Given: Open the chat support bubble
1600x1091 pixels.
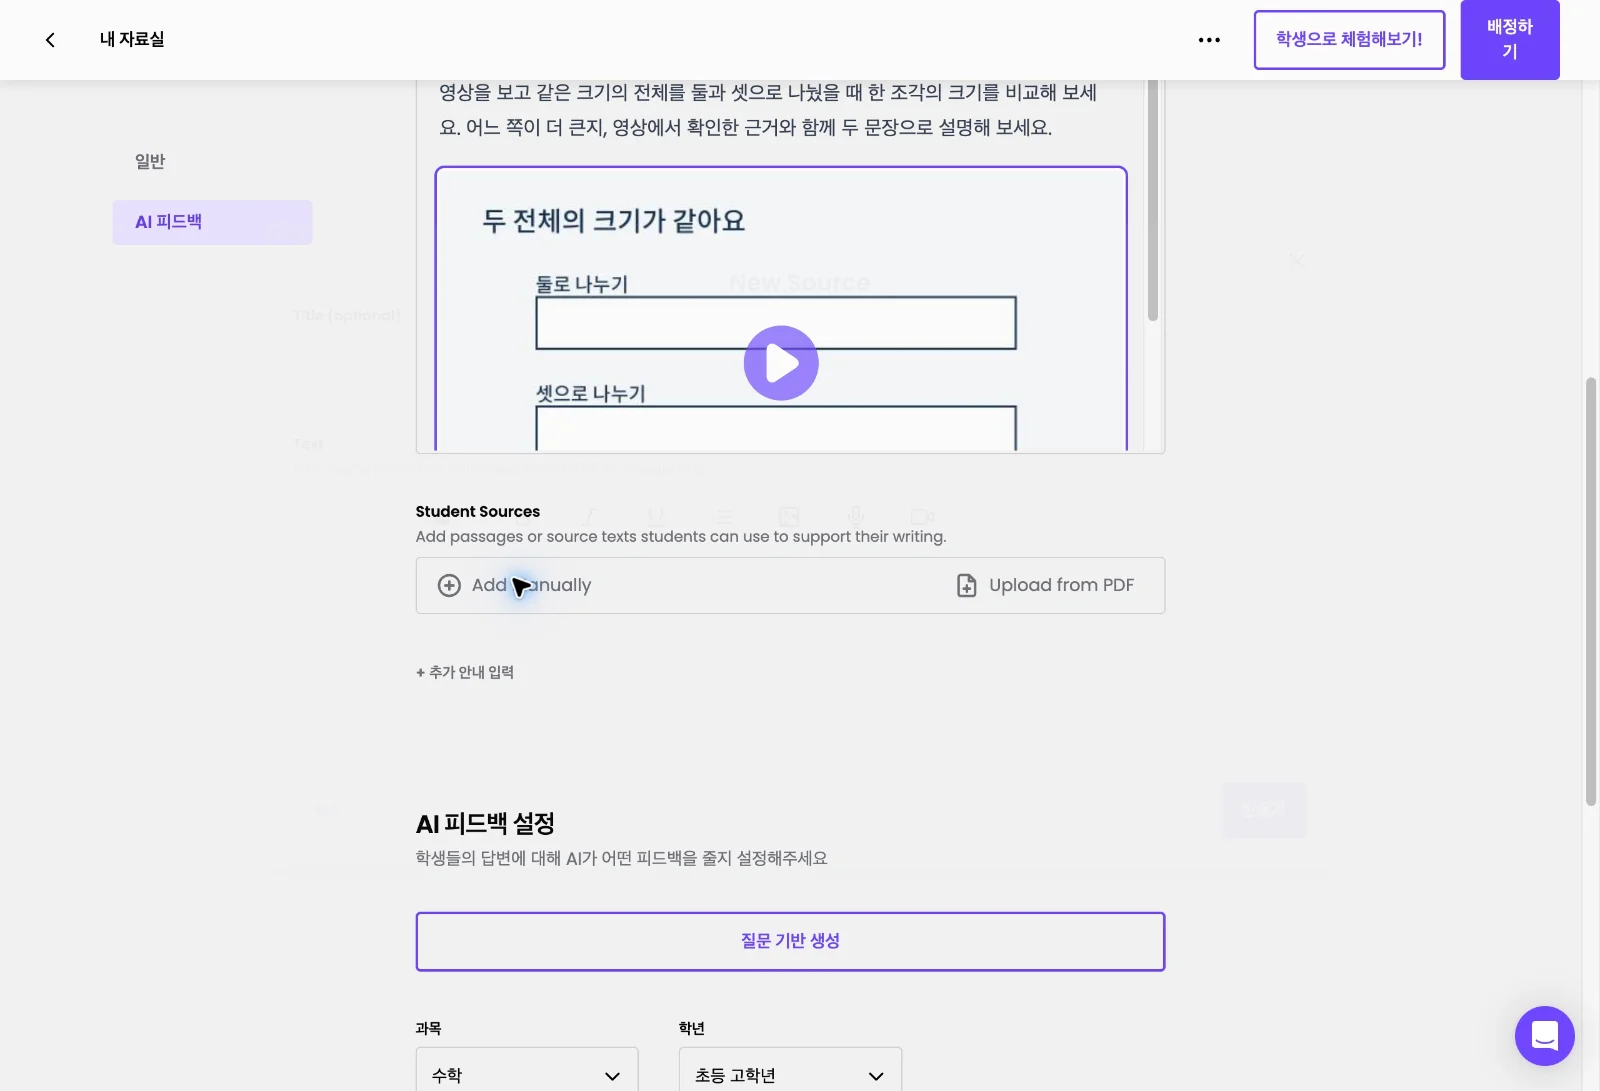Looking at the screenshot, I should tap(1544, 1036).
